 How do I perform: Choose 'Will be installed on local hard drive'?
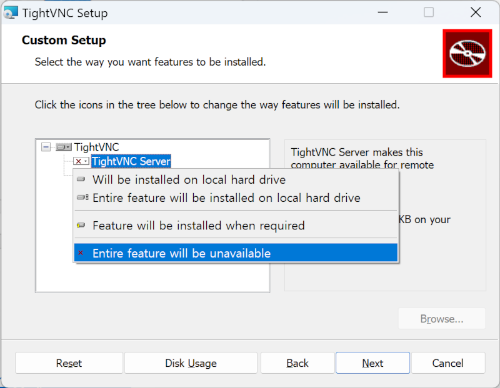coord(236,180)
